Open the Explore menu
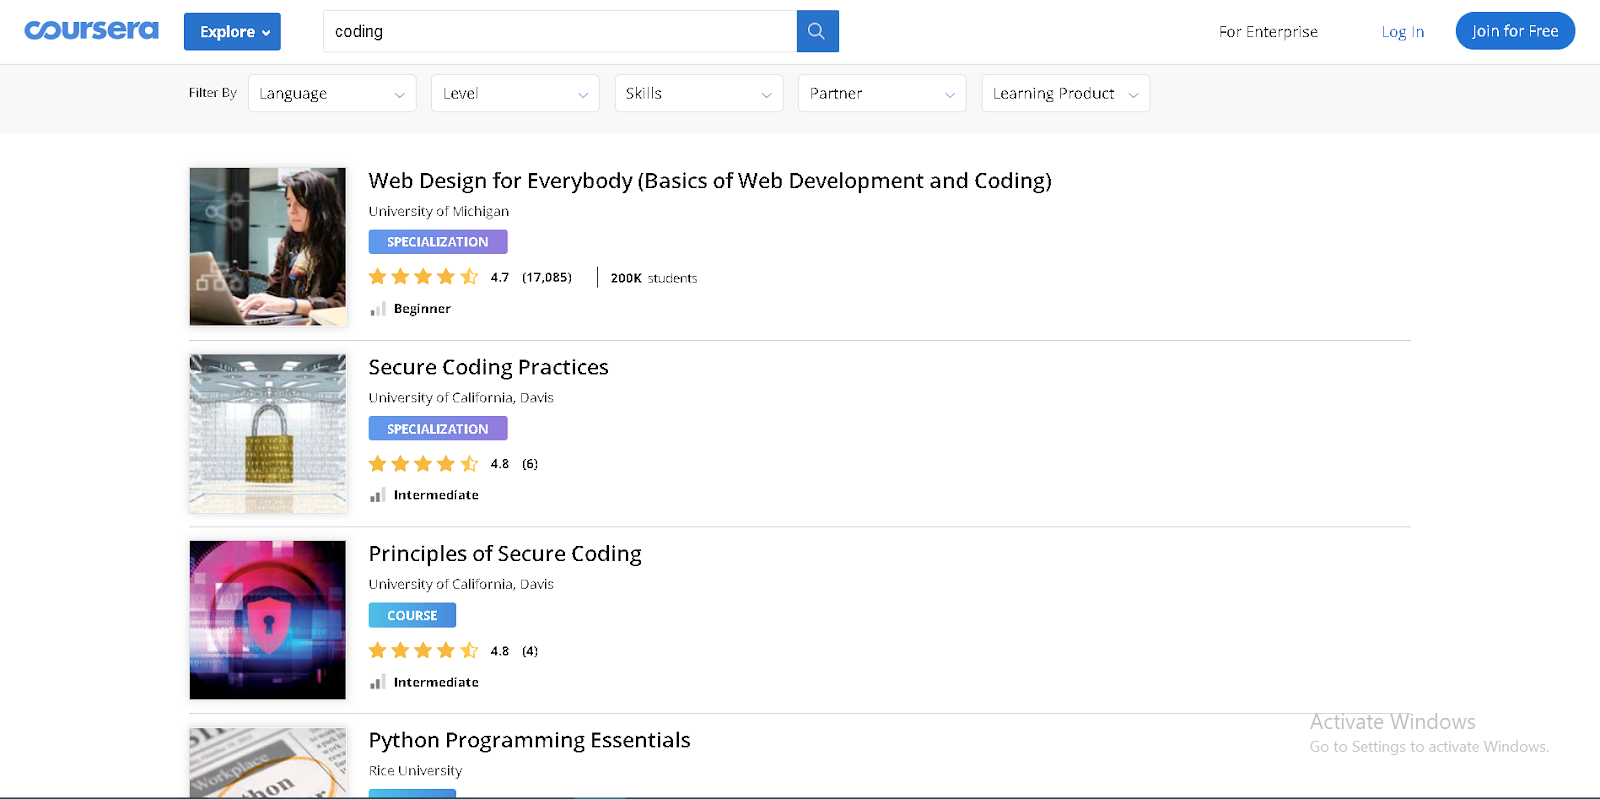This screenshot has width=1600, height=799. tap(232, 32)
